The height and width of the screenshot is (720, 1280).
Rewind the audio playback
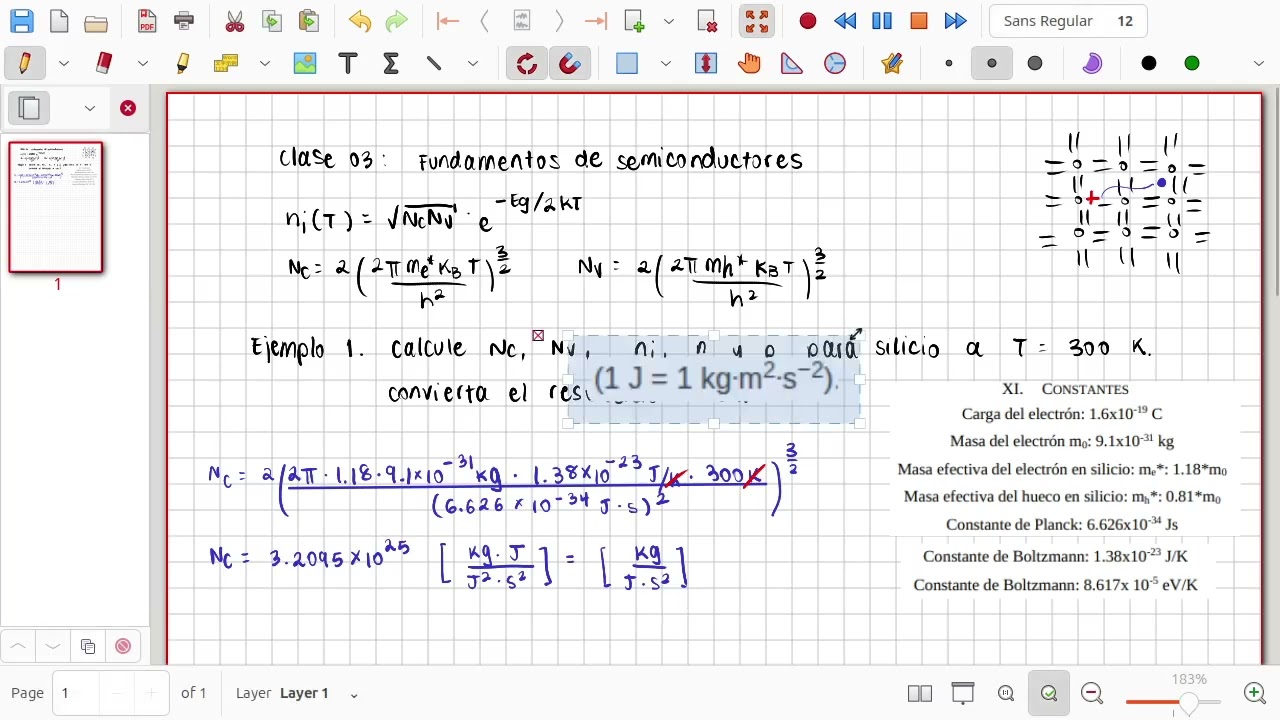click(x=845, y=21)
